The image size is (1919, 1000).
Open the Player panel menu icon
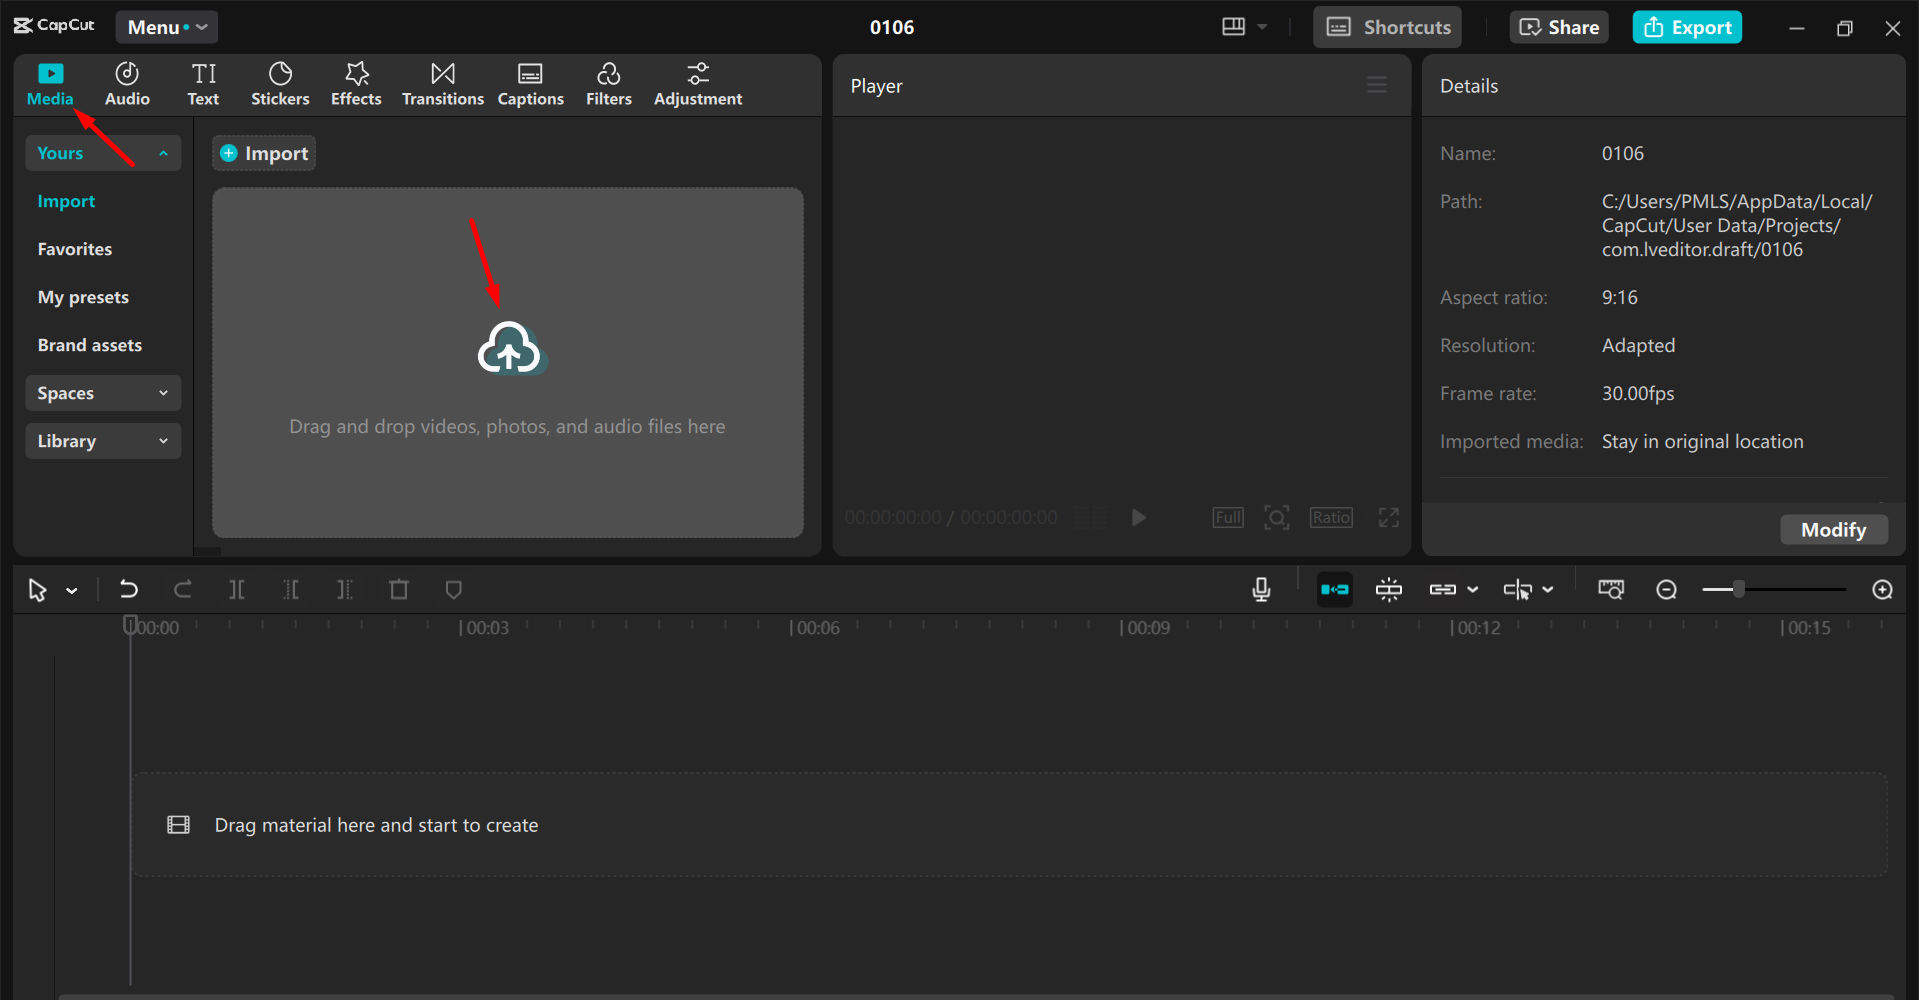coord(1377,85)
